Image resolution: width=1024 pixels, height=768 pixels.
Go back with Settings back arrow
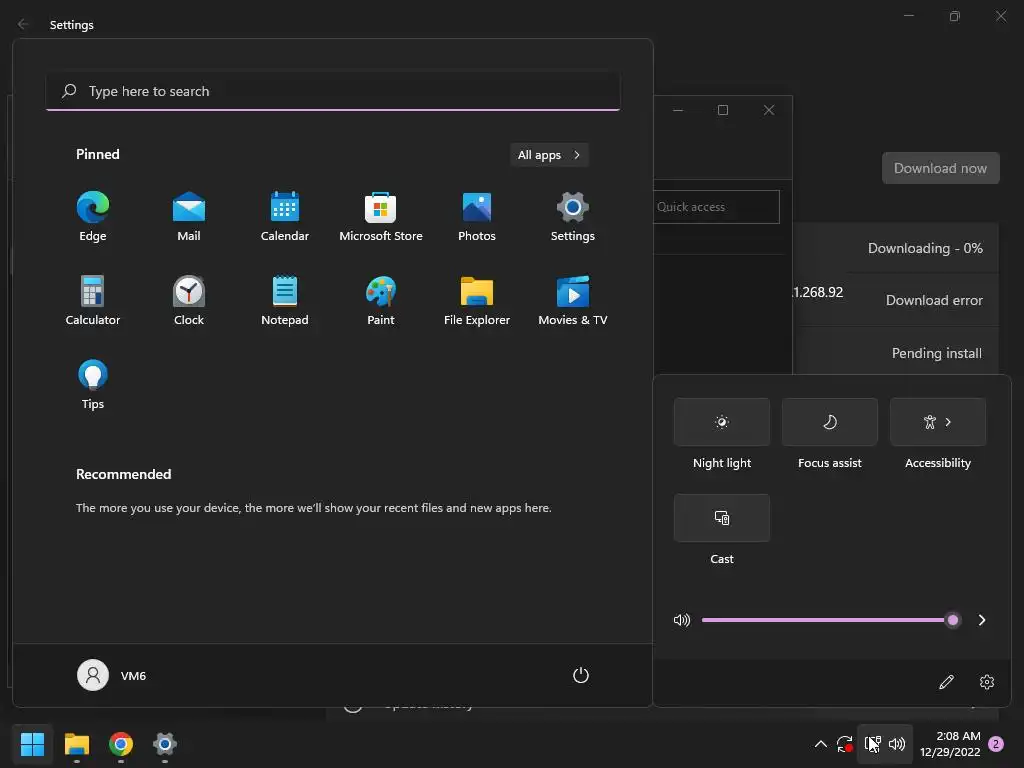pos(24,24)
